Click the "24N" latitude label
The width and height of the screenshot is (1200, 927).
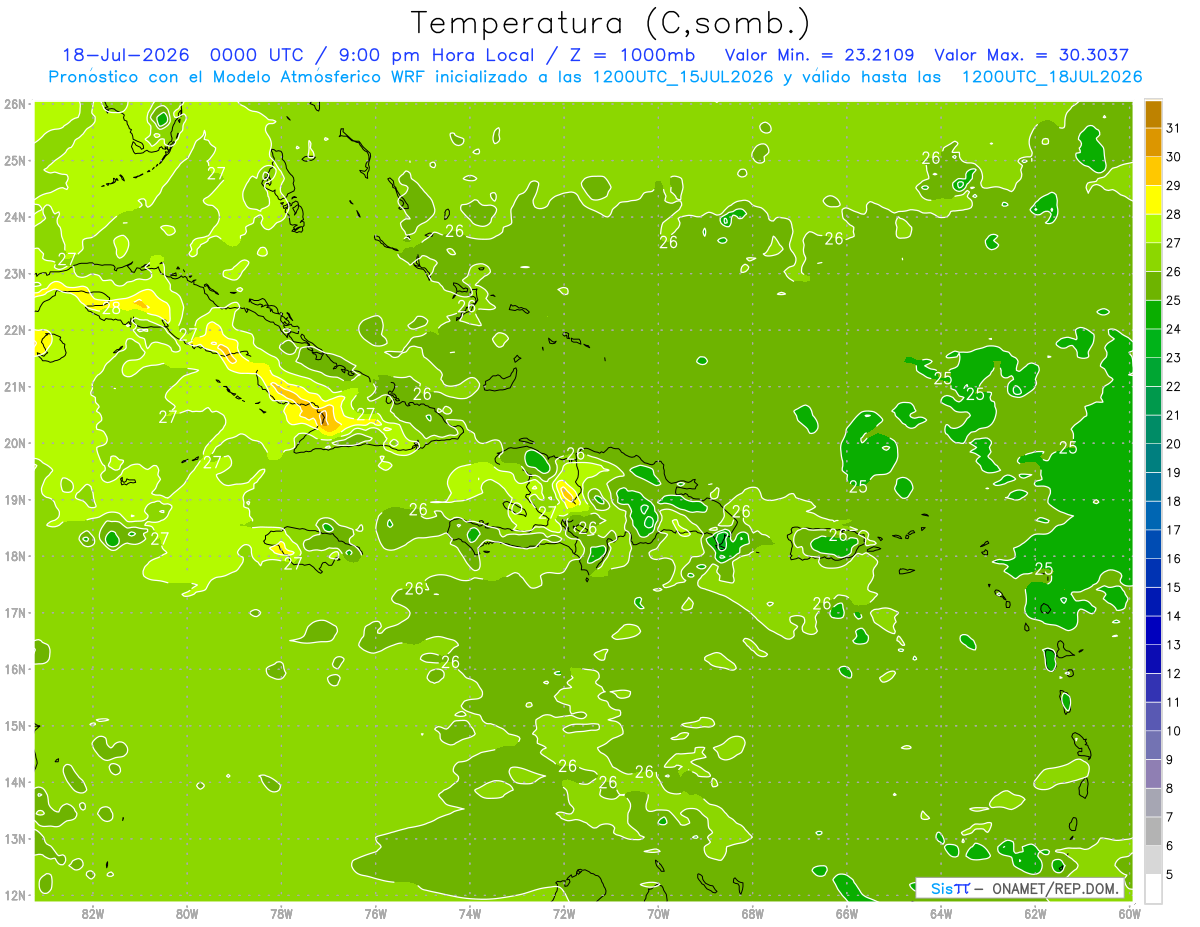click(x=16, y=217)
